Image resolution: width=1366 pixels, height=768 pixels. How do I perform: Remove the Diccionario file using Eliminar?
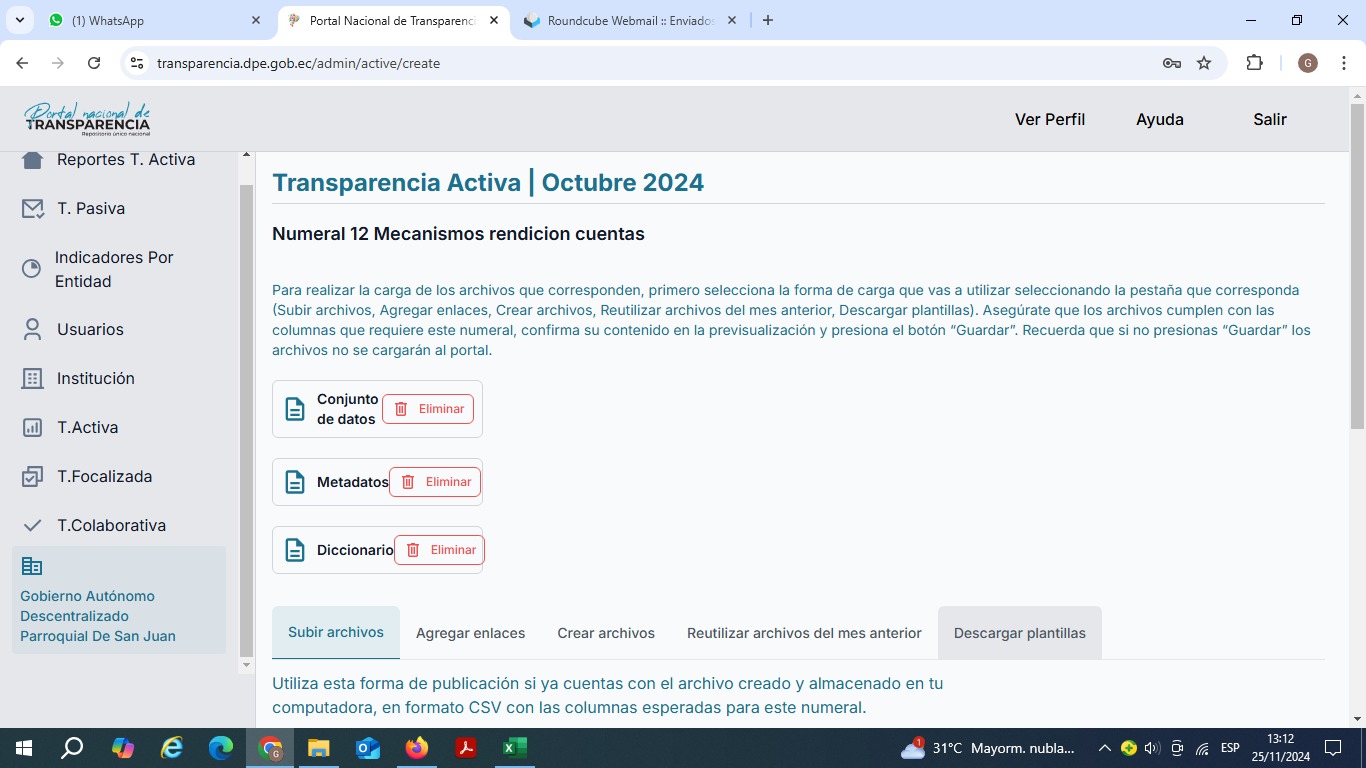coord(439,550)
